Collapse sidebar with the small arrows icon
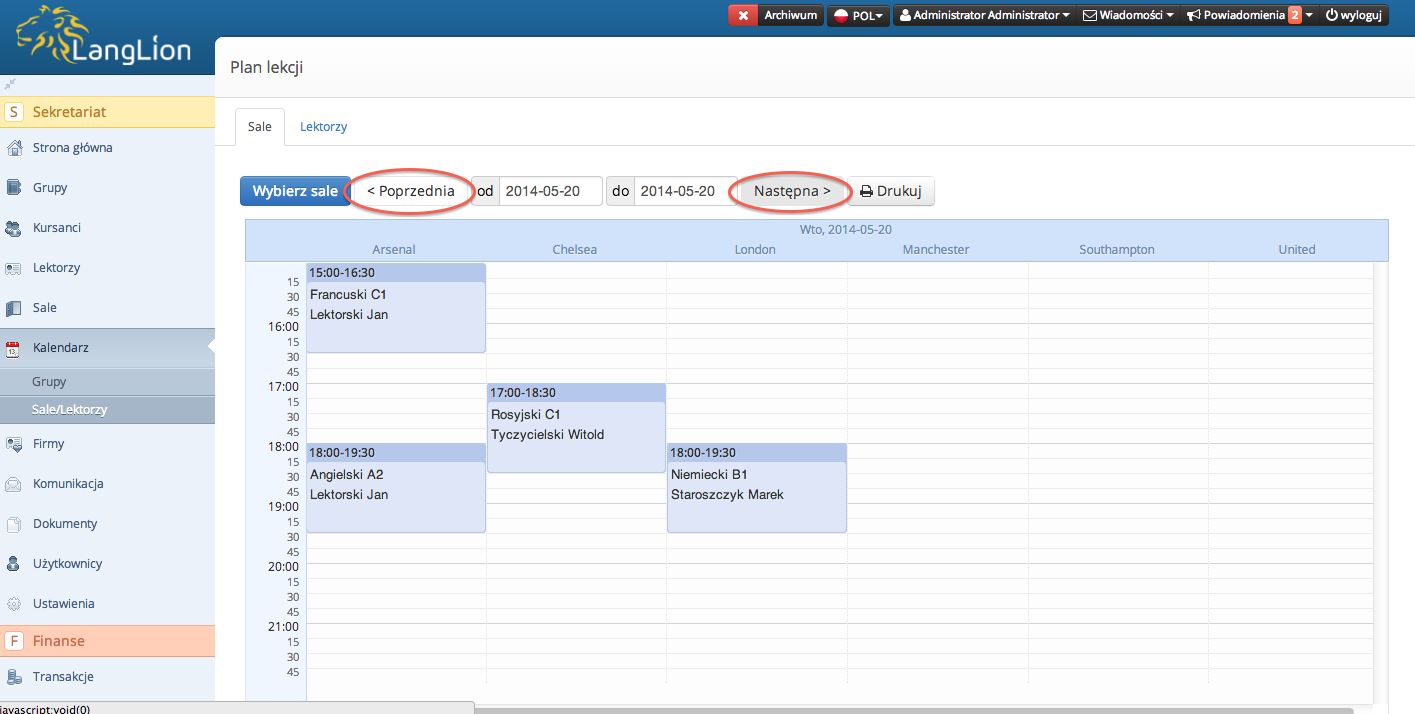Screen dimensions: 1415x714 point(10,84)
